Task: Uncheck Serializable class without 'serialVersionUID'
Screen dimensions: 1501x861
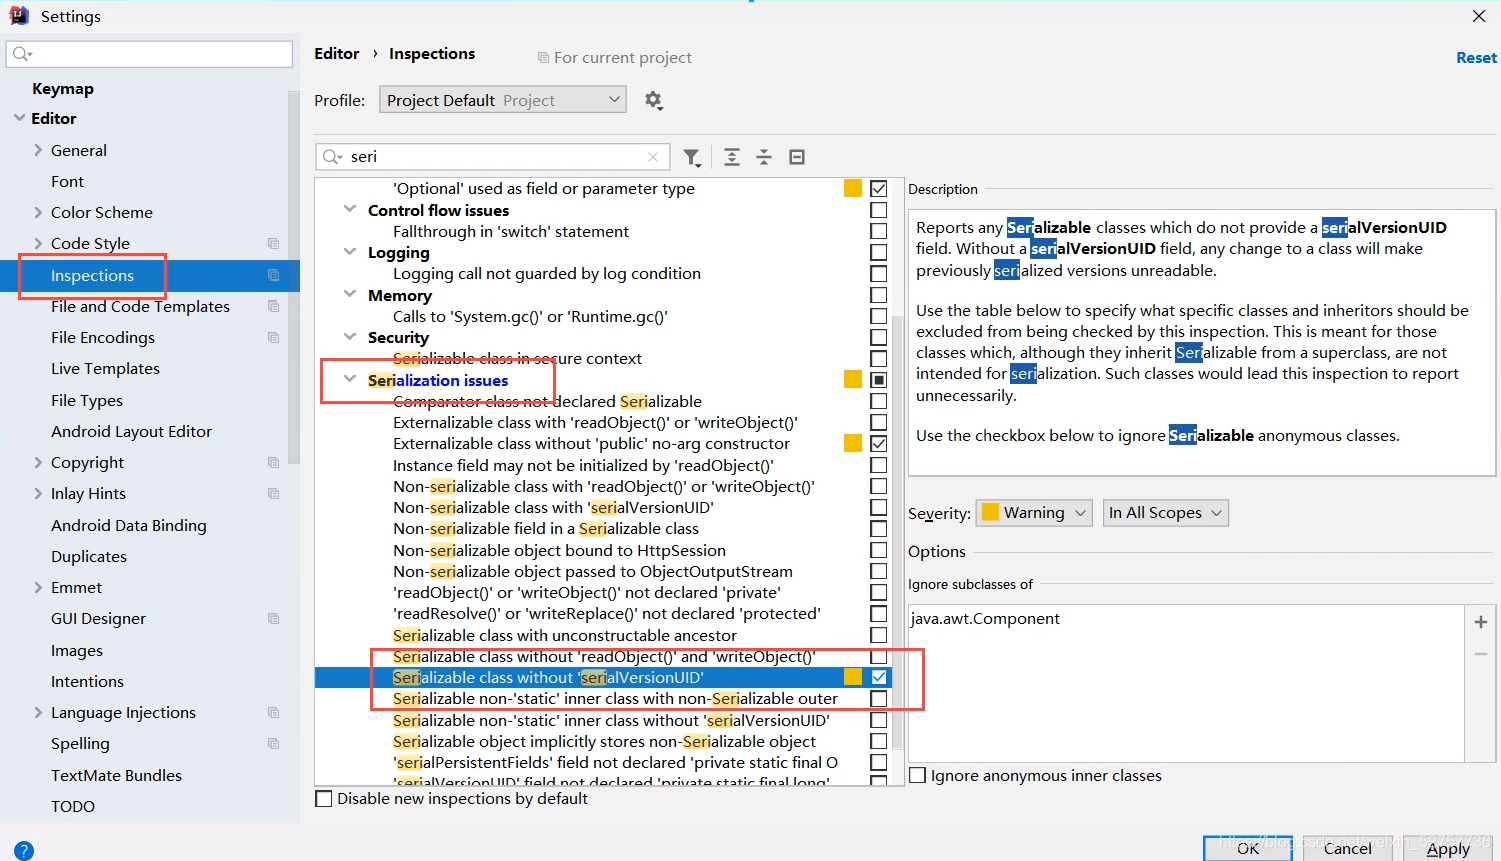Action: 878,677
